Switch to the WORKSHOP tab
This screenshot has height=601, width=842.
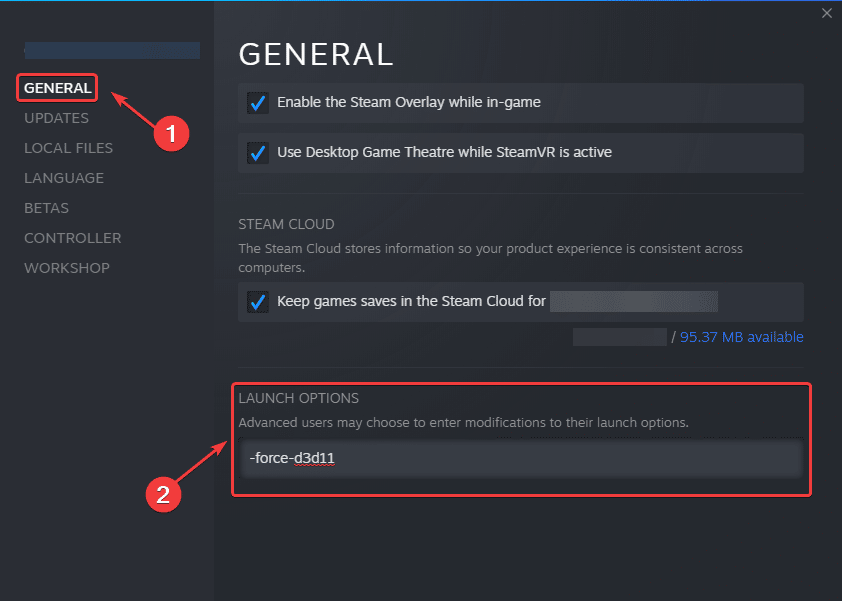67,268
